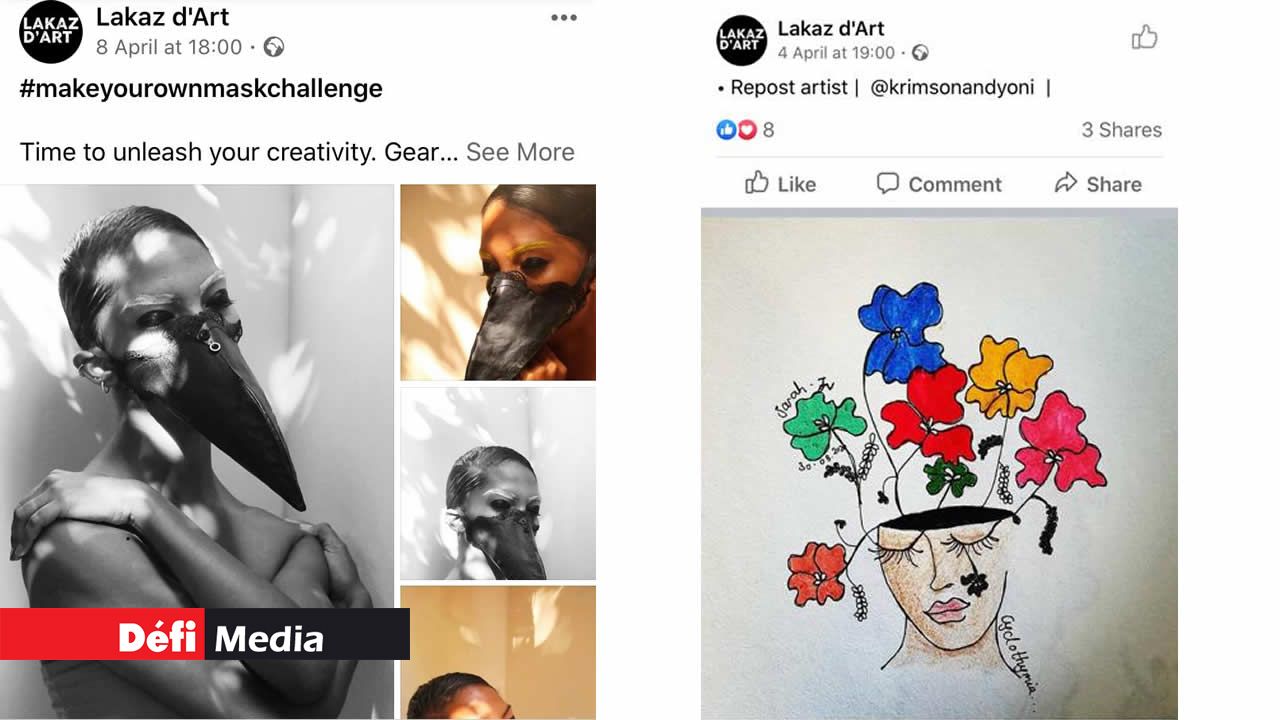Expand caption with See More
Viewport: 1280px width, 720px height.
click(x=520, y=152)
